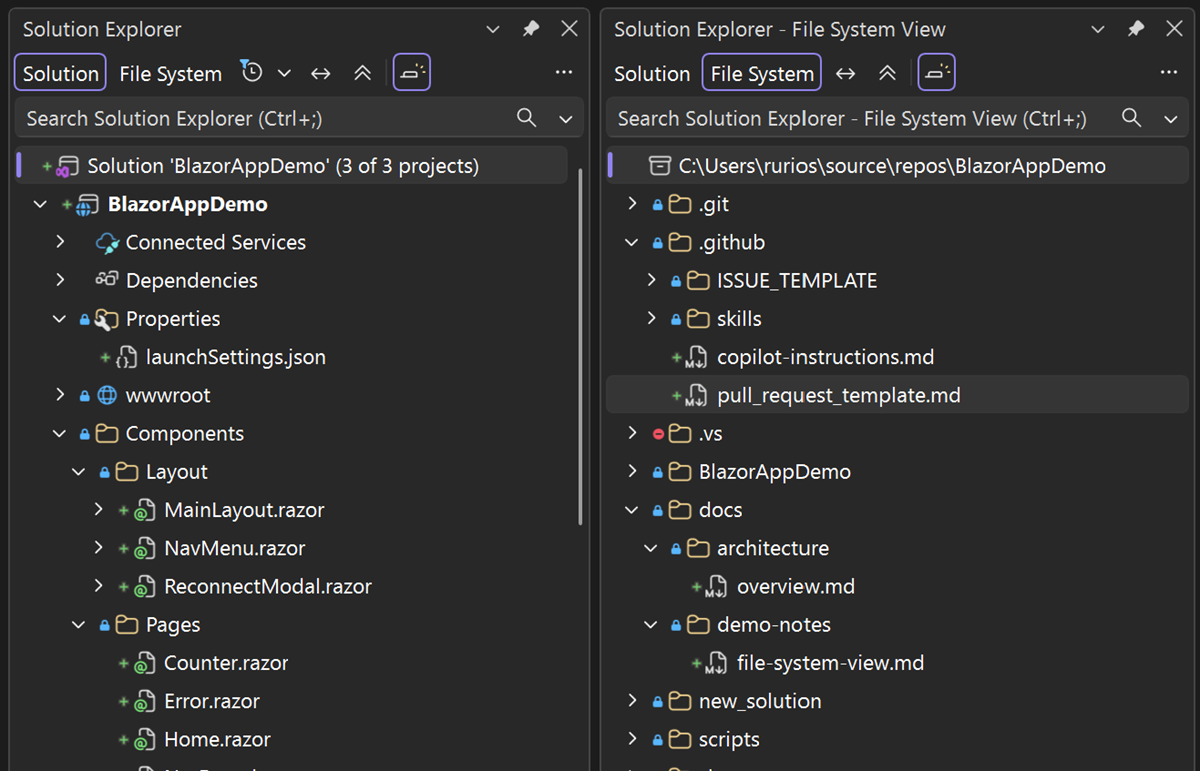Click Sync with Active Document in File System View

coord(845,73)
